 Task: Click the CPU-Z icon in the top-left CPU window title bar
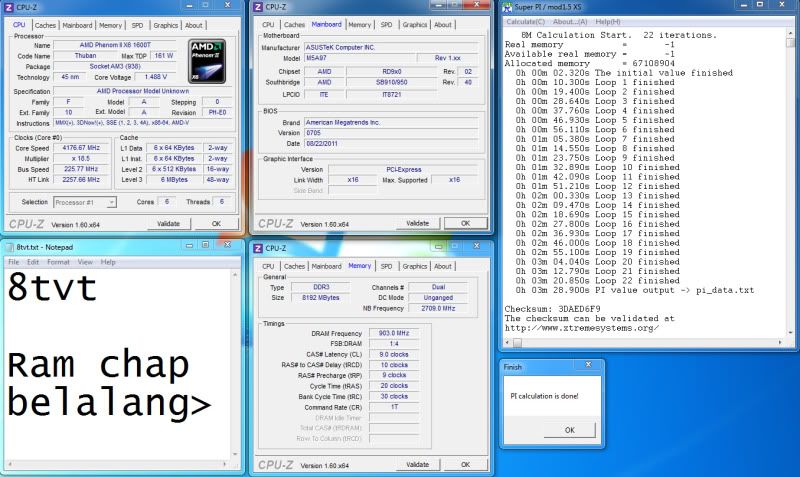[8, 7]
